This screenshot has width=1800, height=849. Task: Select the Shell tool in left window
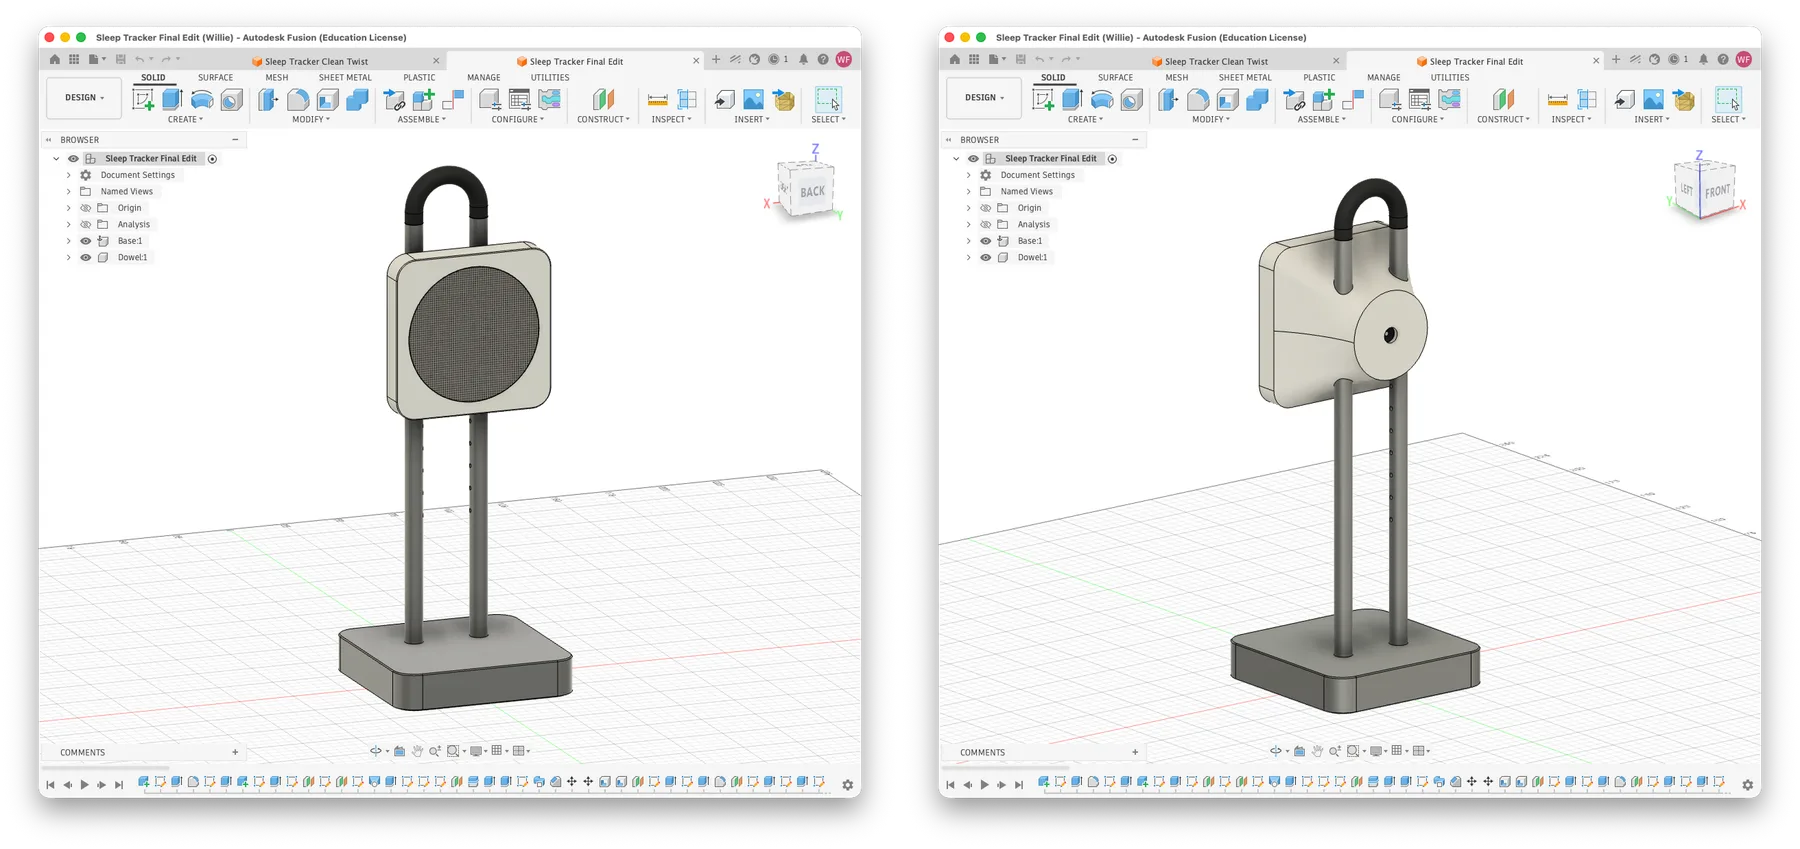[x=328, y=99]
